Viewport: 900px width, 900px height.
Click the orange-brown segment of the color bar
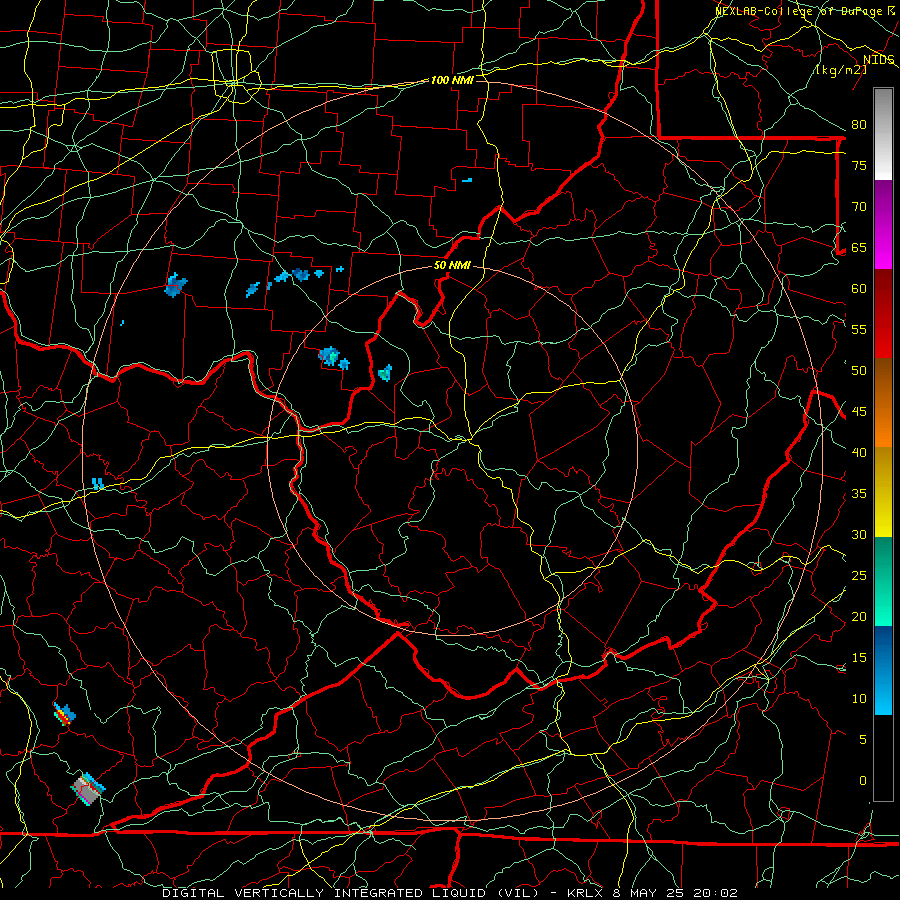883,403
